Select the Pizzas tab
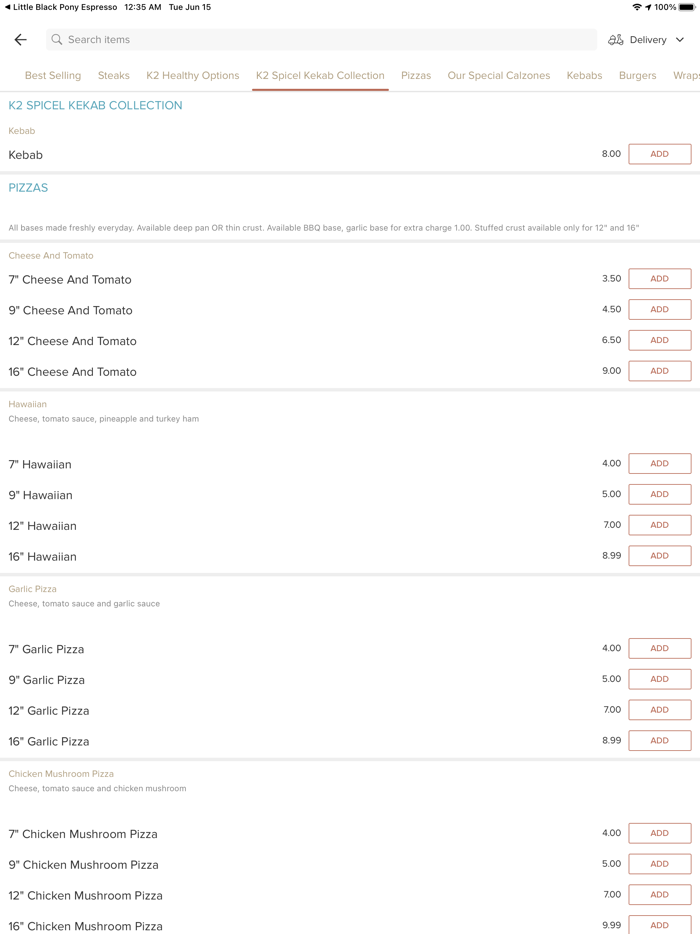700x934 pixels. [x=416, y=76]
